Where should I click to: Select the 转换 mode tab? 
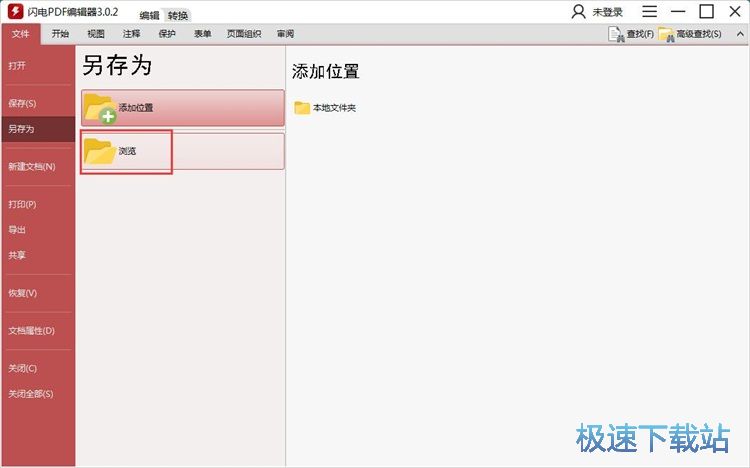click(178, 16)
